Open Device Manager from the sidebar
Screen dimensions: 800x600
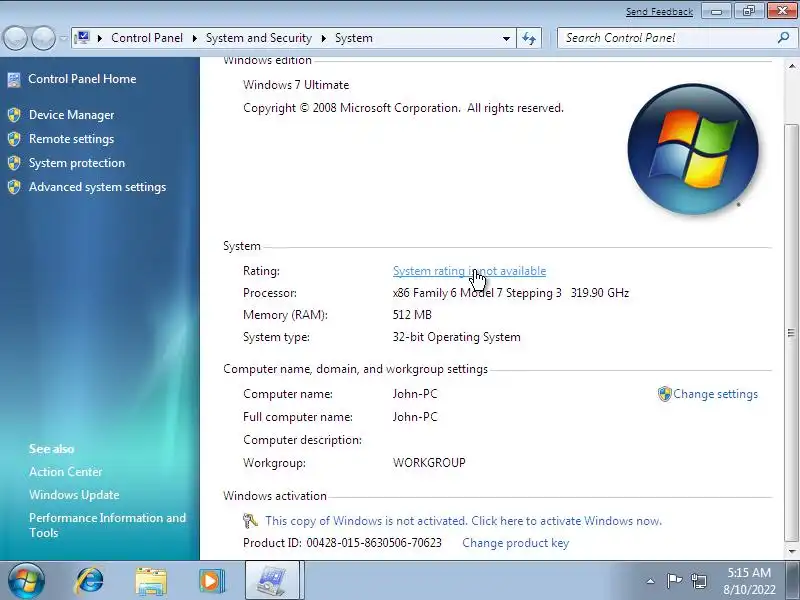71,115
